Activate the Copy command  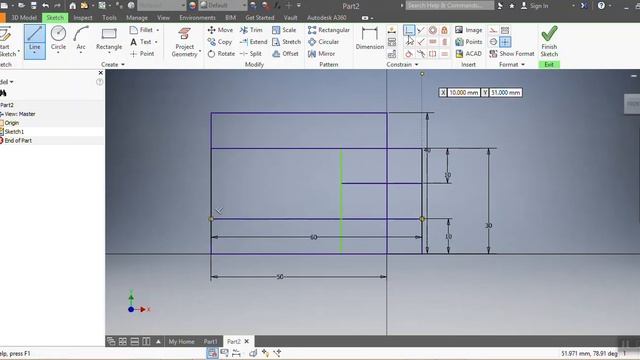click(x=220, y=42)
